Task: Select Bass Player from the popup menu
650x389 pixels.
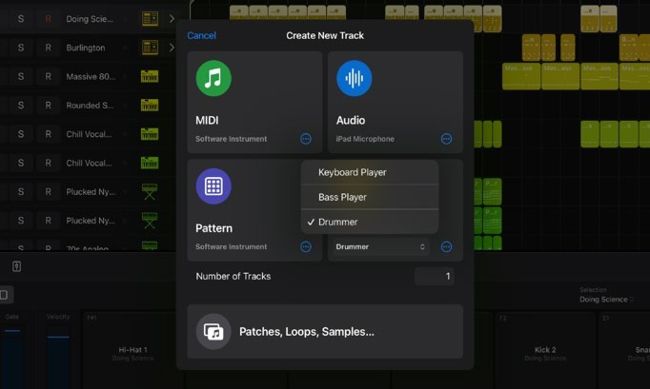Action: [x=369, y=197]
